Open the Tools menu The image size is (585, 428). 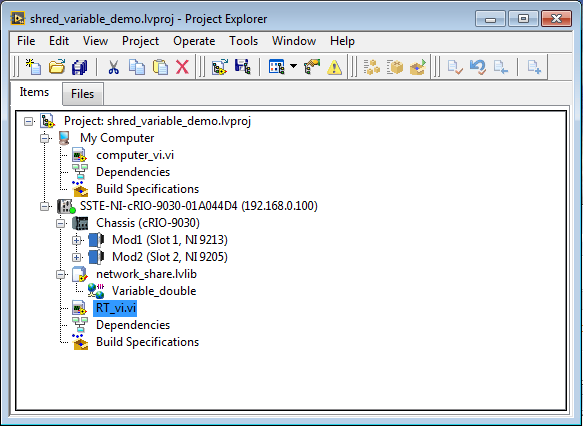243,41
